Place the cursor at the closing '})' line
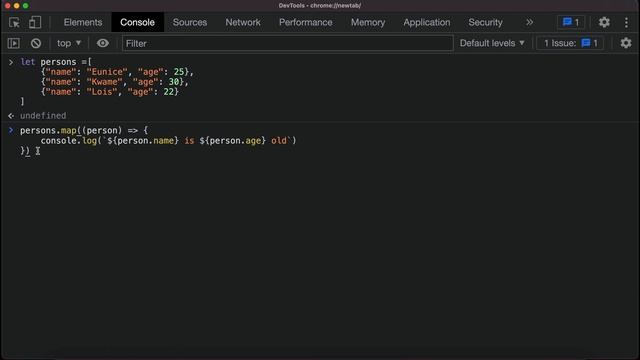The image size is (640, 360). pos(25,151)
